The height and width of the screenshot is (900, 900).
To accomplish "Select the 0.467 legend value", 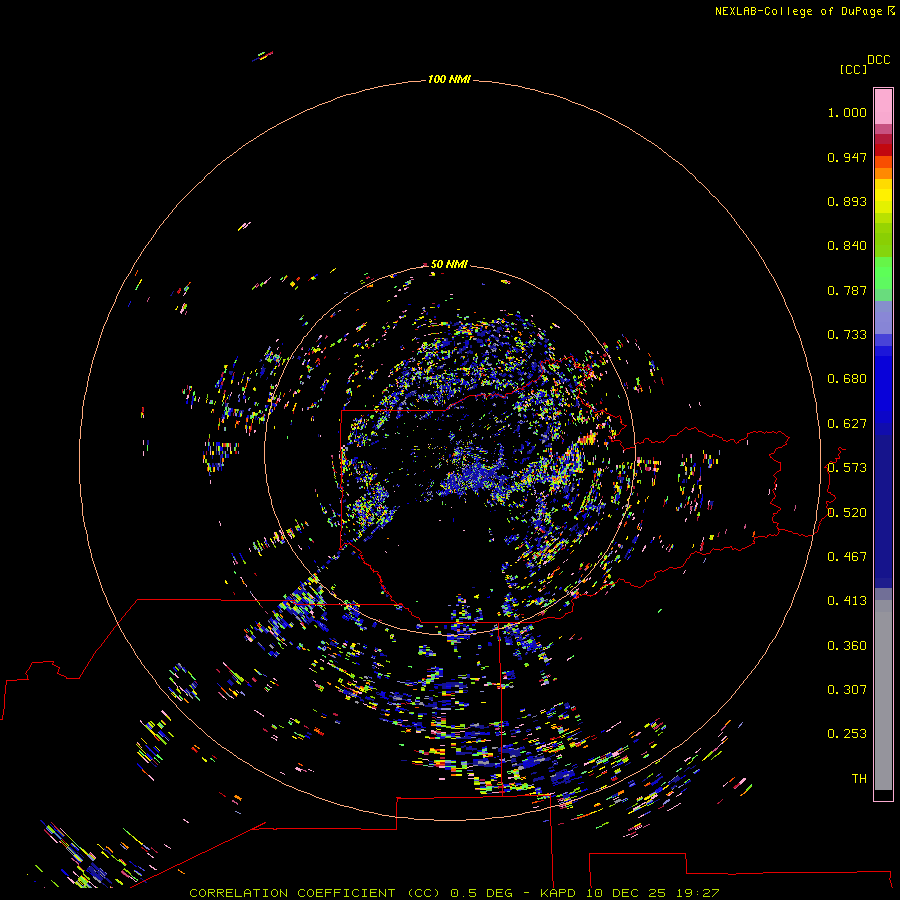I will 847,557.
